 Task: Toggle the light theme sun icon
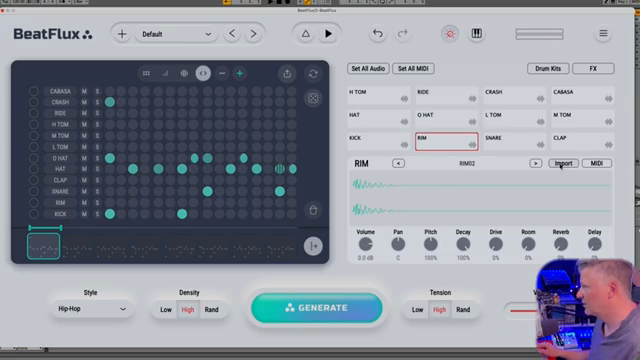point(450,33)
